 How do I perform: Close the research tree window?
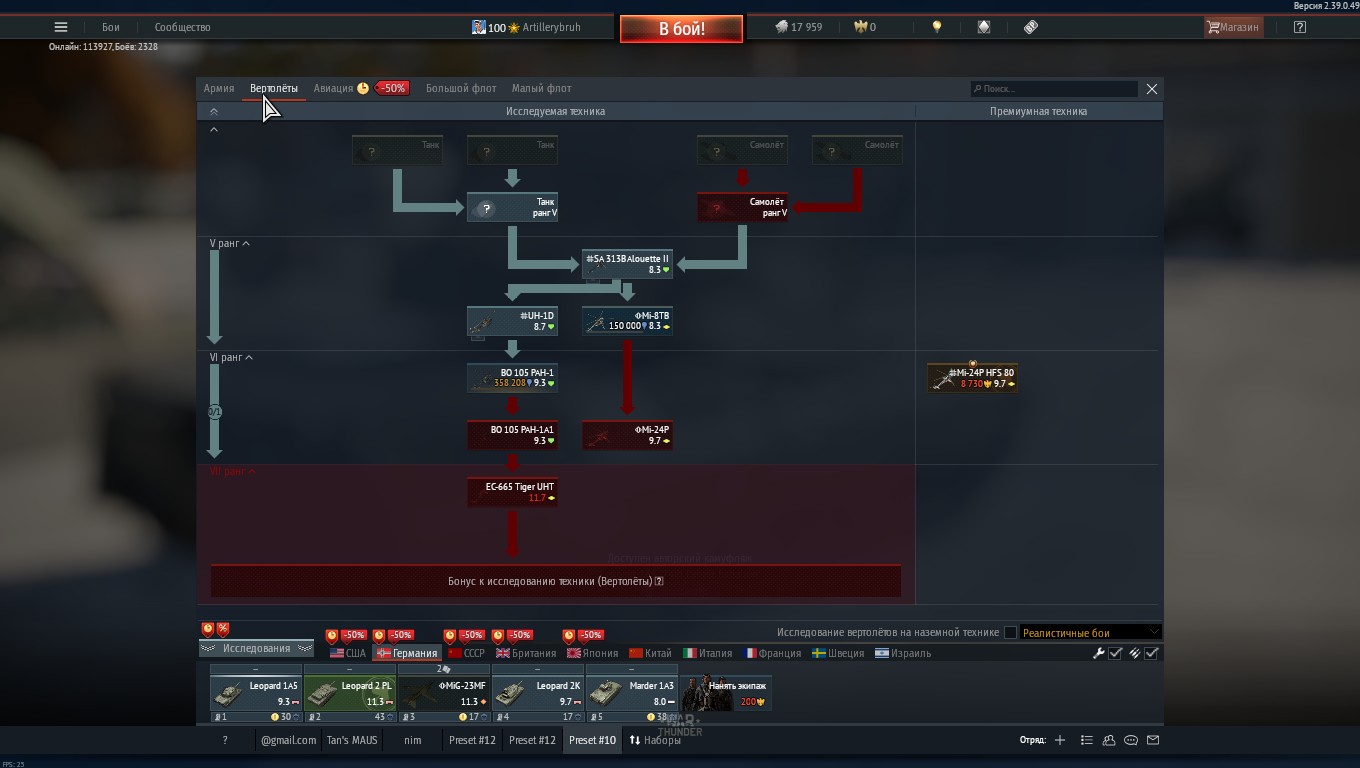1152,89
